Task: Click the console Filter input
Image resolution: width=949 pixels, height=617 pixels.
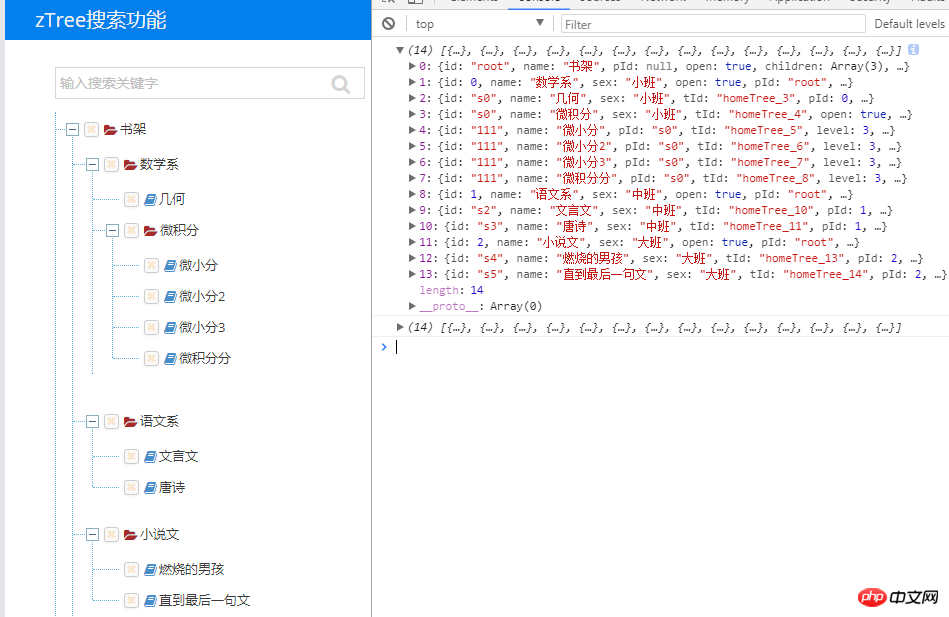Action: (713, 24)
